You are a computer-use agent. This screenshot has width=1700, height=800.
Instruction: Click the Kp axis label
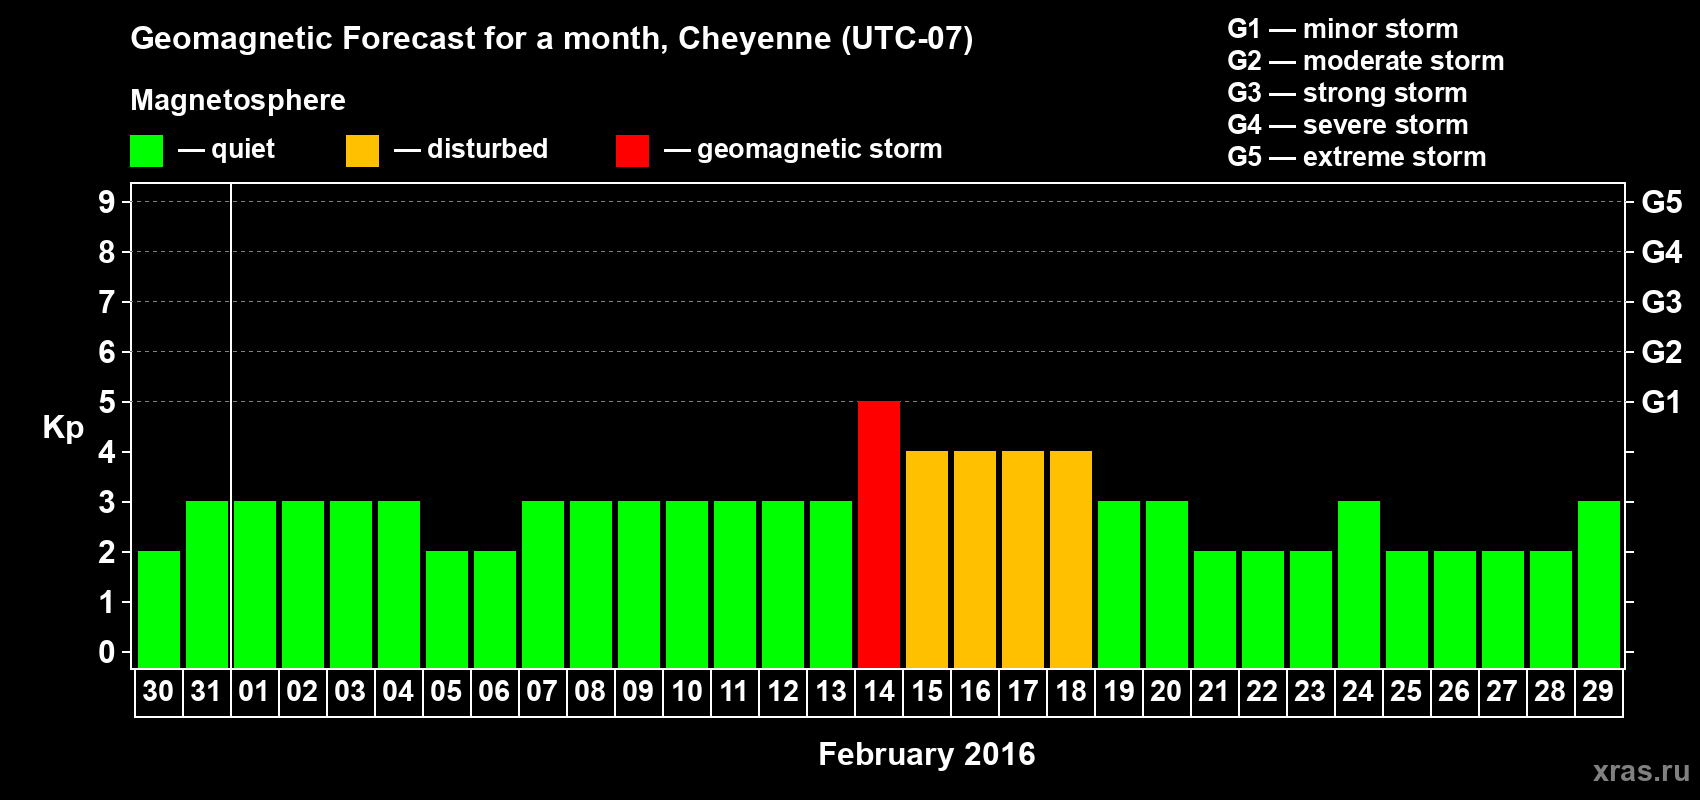pyautogui.click(x=63, y=428)
